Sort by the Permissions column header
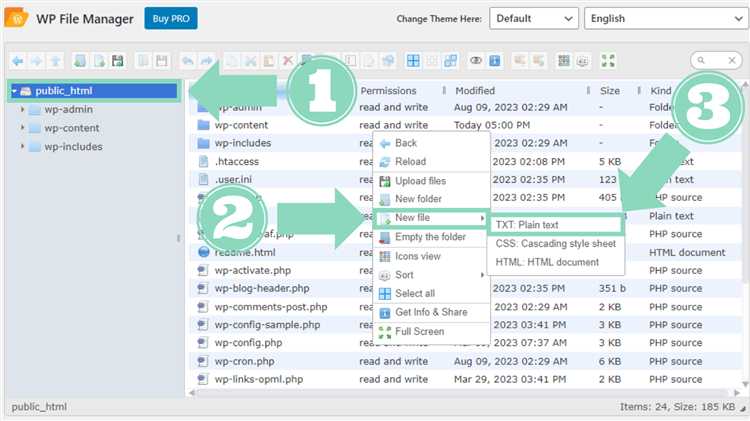This screenshot has height=421, width=750. [x=388, y=91]
